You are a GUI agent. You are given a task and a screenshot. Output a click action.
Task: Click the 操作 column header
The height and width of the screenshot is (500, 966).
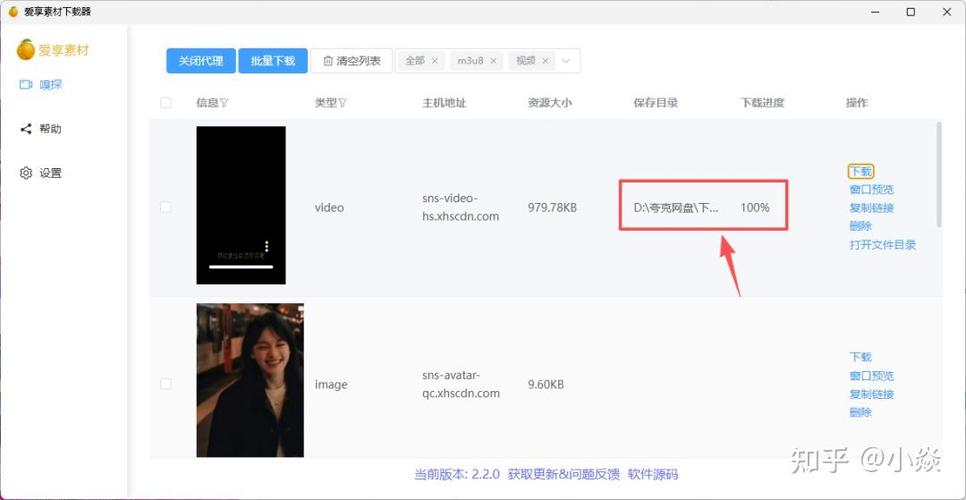point(856,103)
